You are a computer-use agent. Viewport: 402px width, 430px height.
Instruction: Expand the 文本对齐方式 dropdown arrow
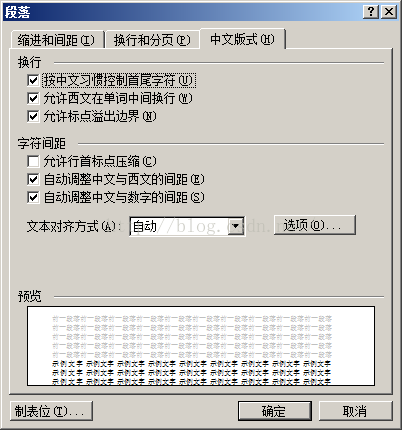236,226
